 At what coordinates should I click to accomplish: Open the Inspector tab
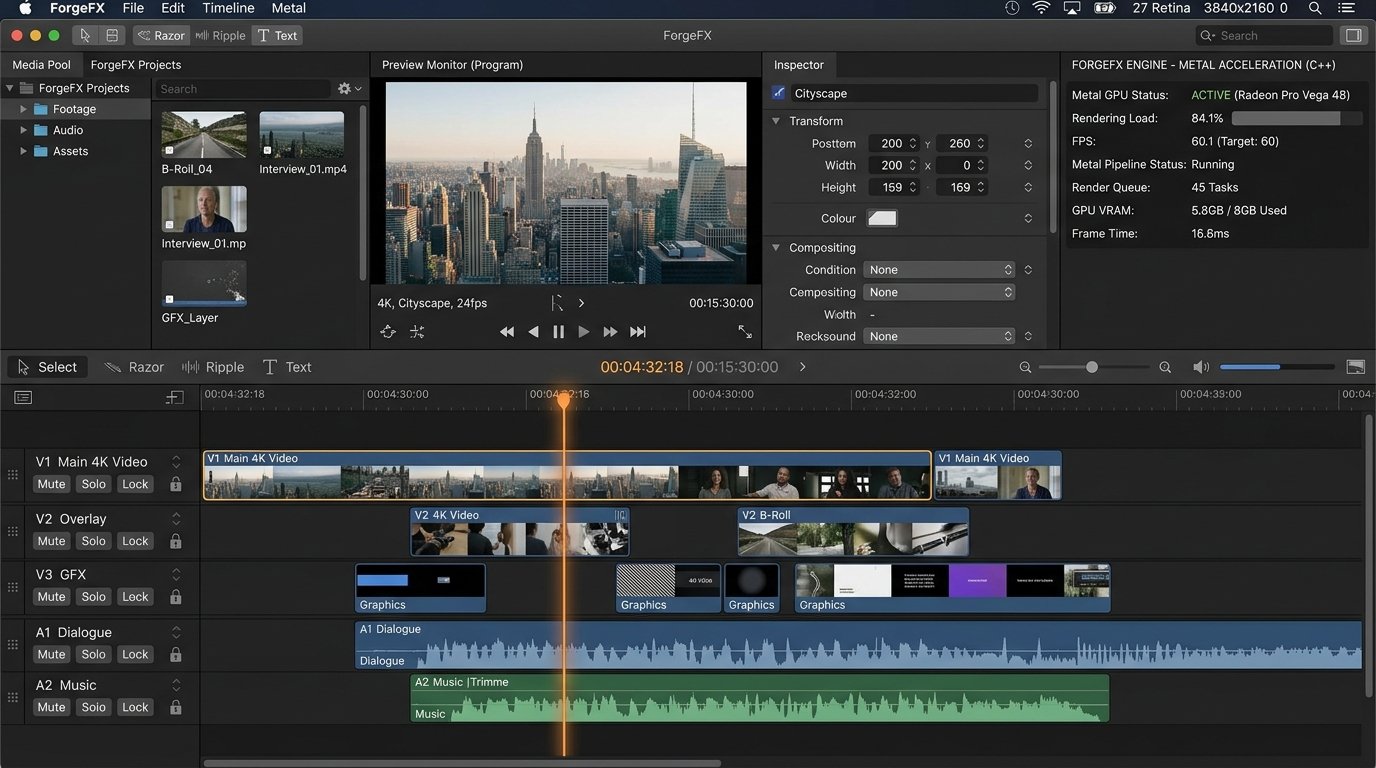pyautogui.click(x=799, y=65)
